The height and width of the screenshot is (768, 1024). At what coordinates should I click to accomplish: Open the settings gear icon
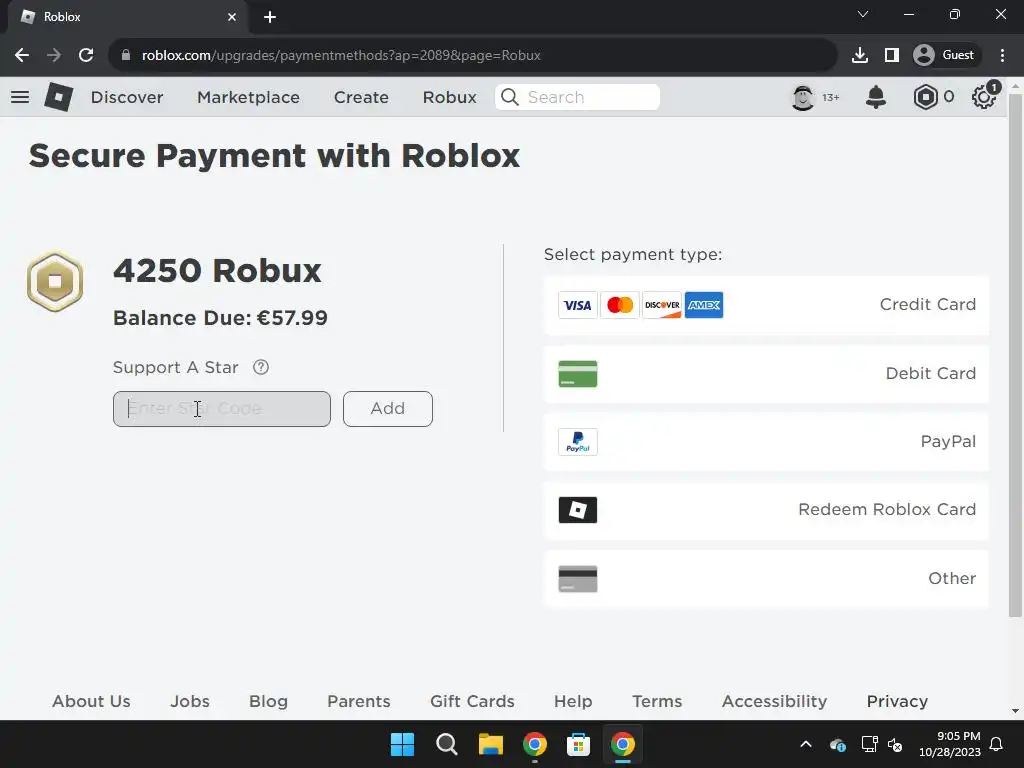coord(984,97)
